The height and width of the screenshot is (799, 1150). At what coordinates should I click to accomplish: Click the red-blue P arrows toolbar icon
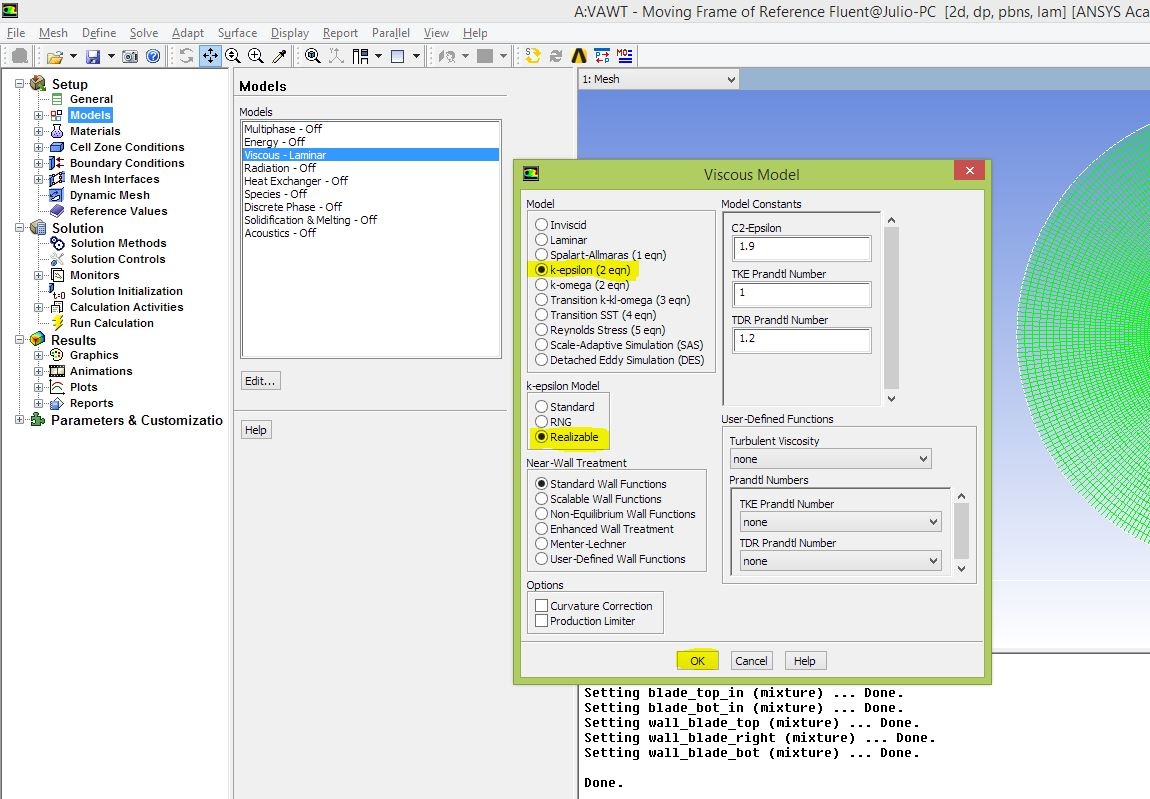[602, 56]
